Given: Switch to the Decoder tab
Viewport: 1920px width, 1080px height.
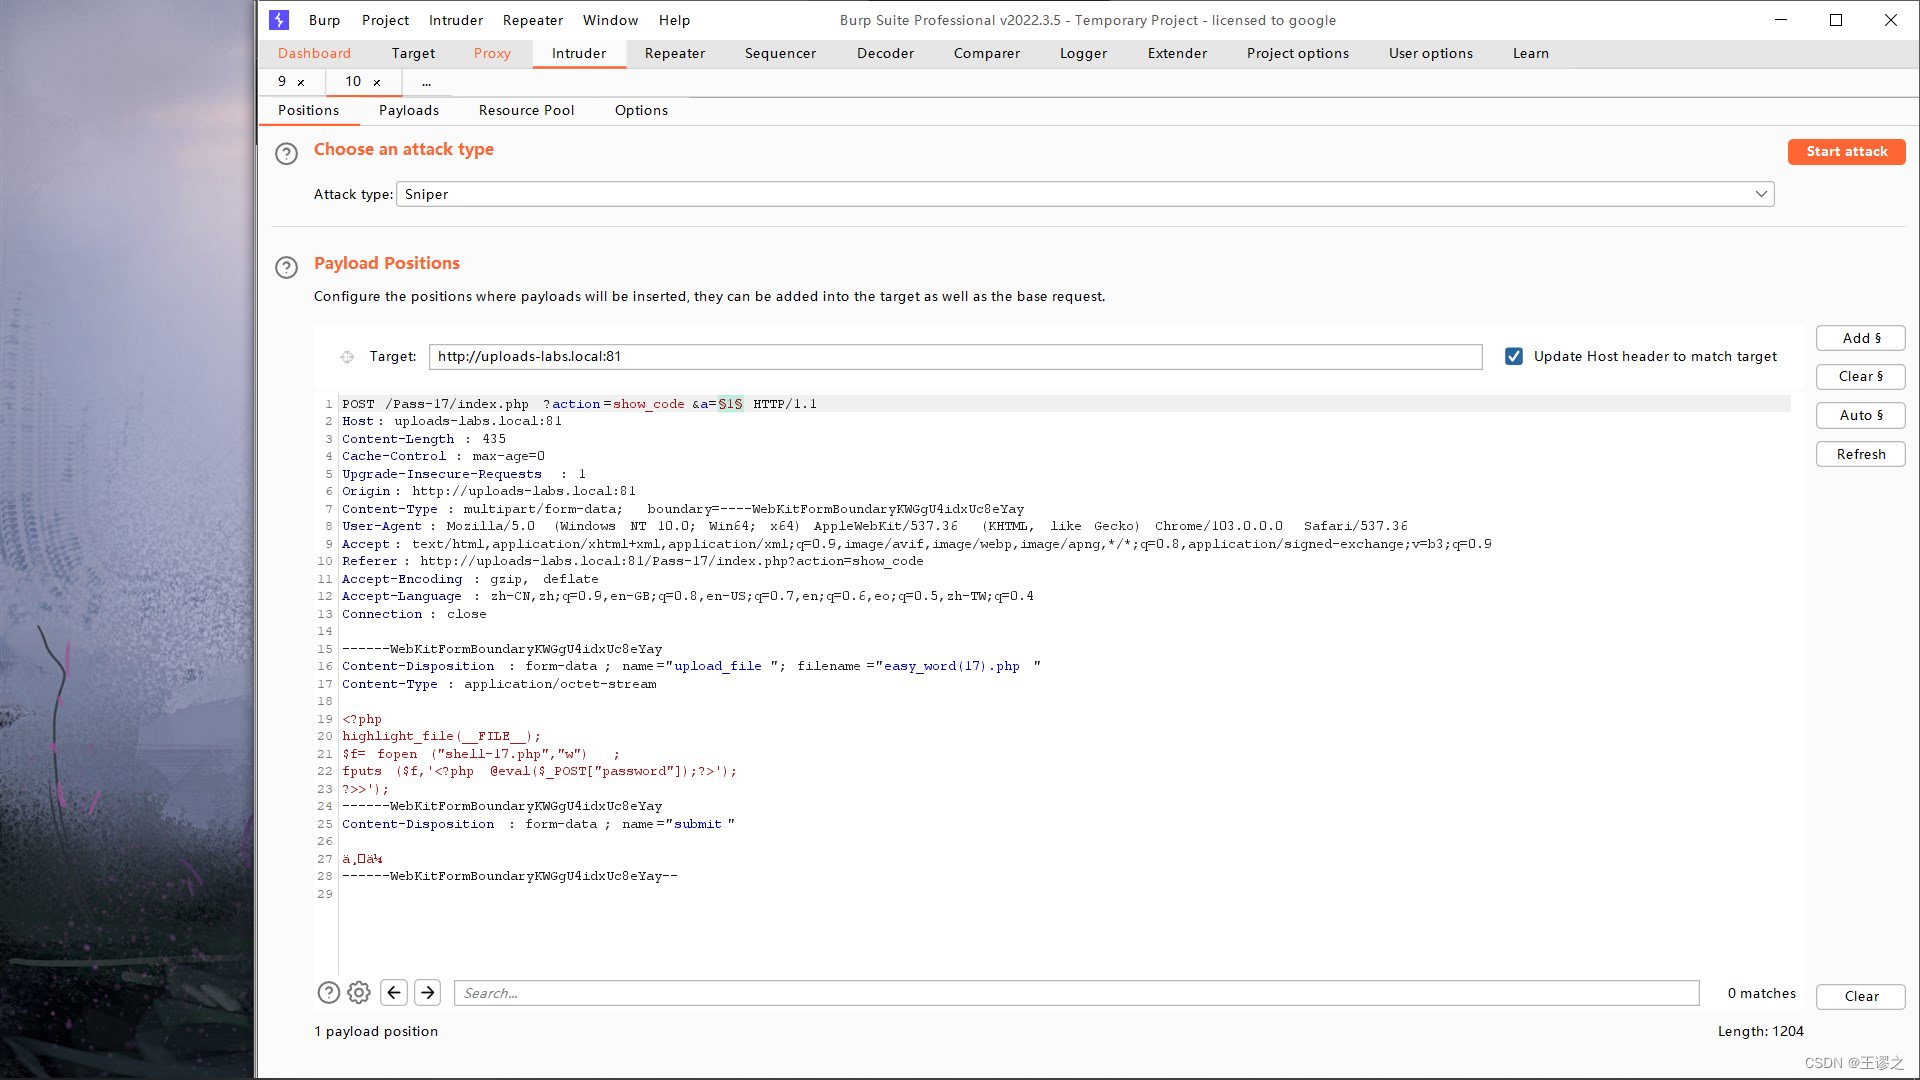Looking at the screenshot, I should (885, 53).
